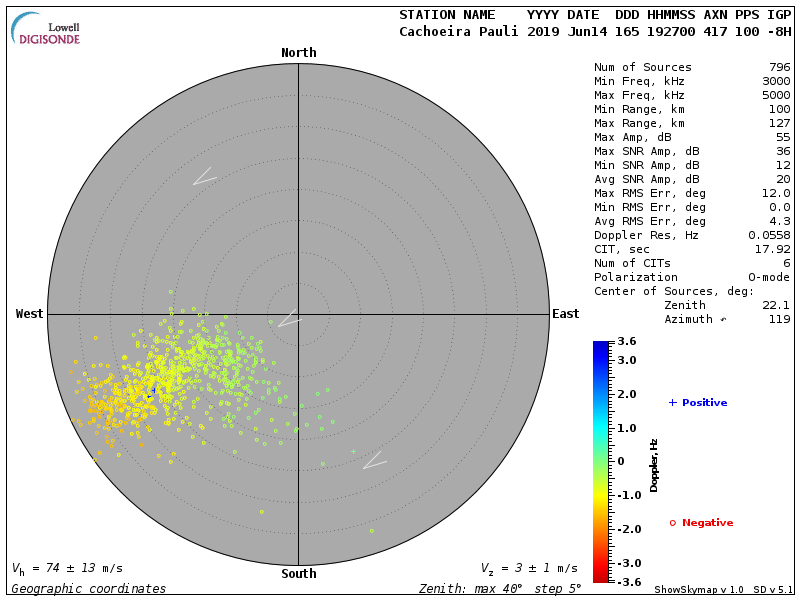Click the Polarization O-mode entry
The image size is (800, 600).
point(692,277)
